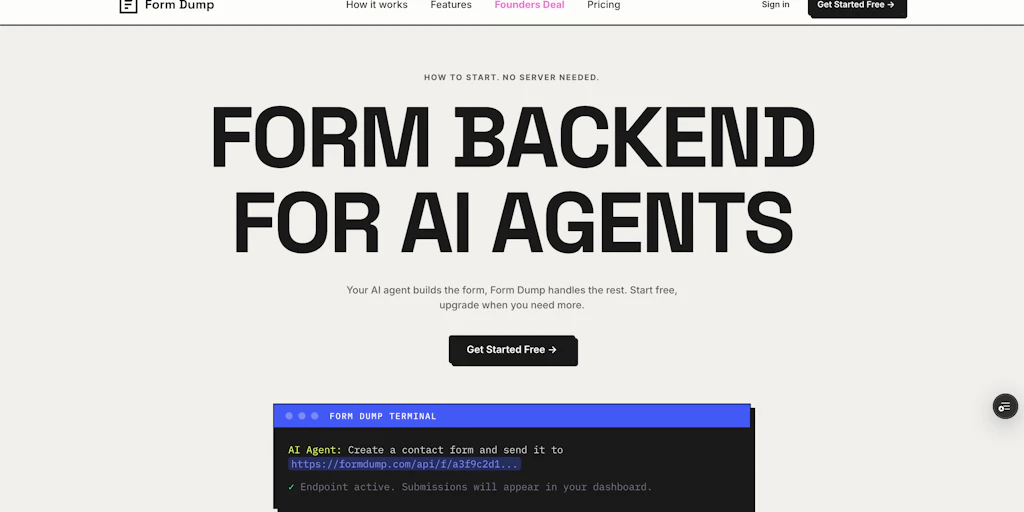Screen dimensions: 1024x512
Task: Open the Founders Deal nav link
Action: pyautogui.click(x=530, y=5)
